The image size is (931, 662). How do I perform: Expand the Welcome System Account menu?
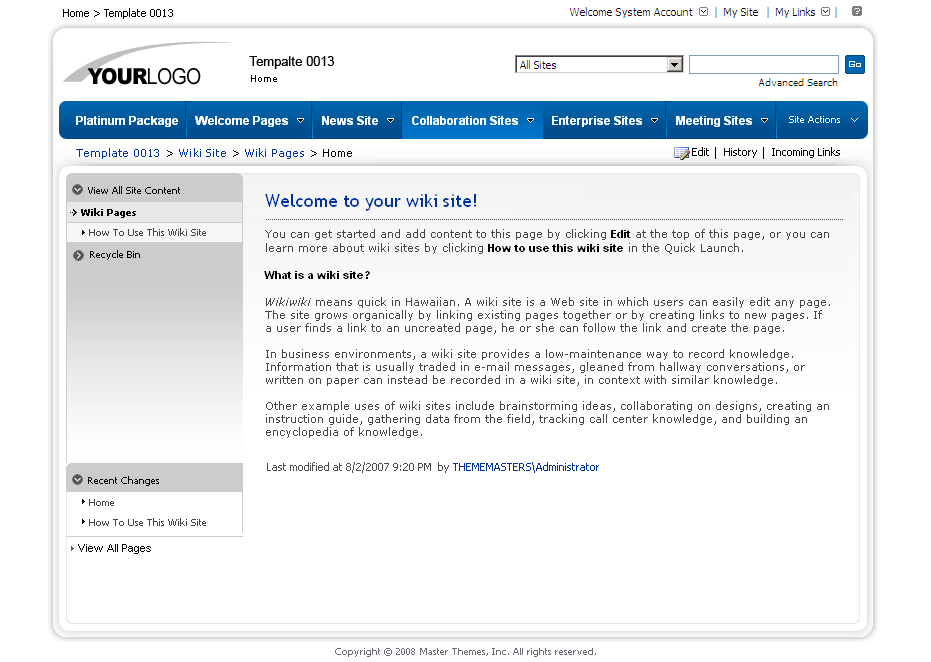click(703, 12)
